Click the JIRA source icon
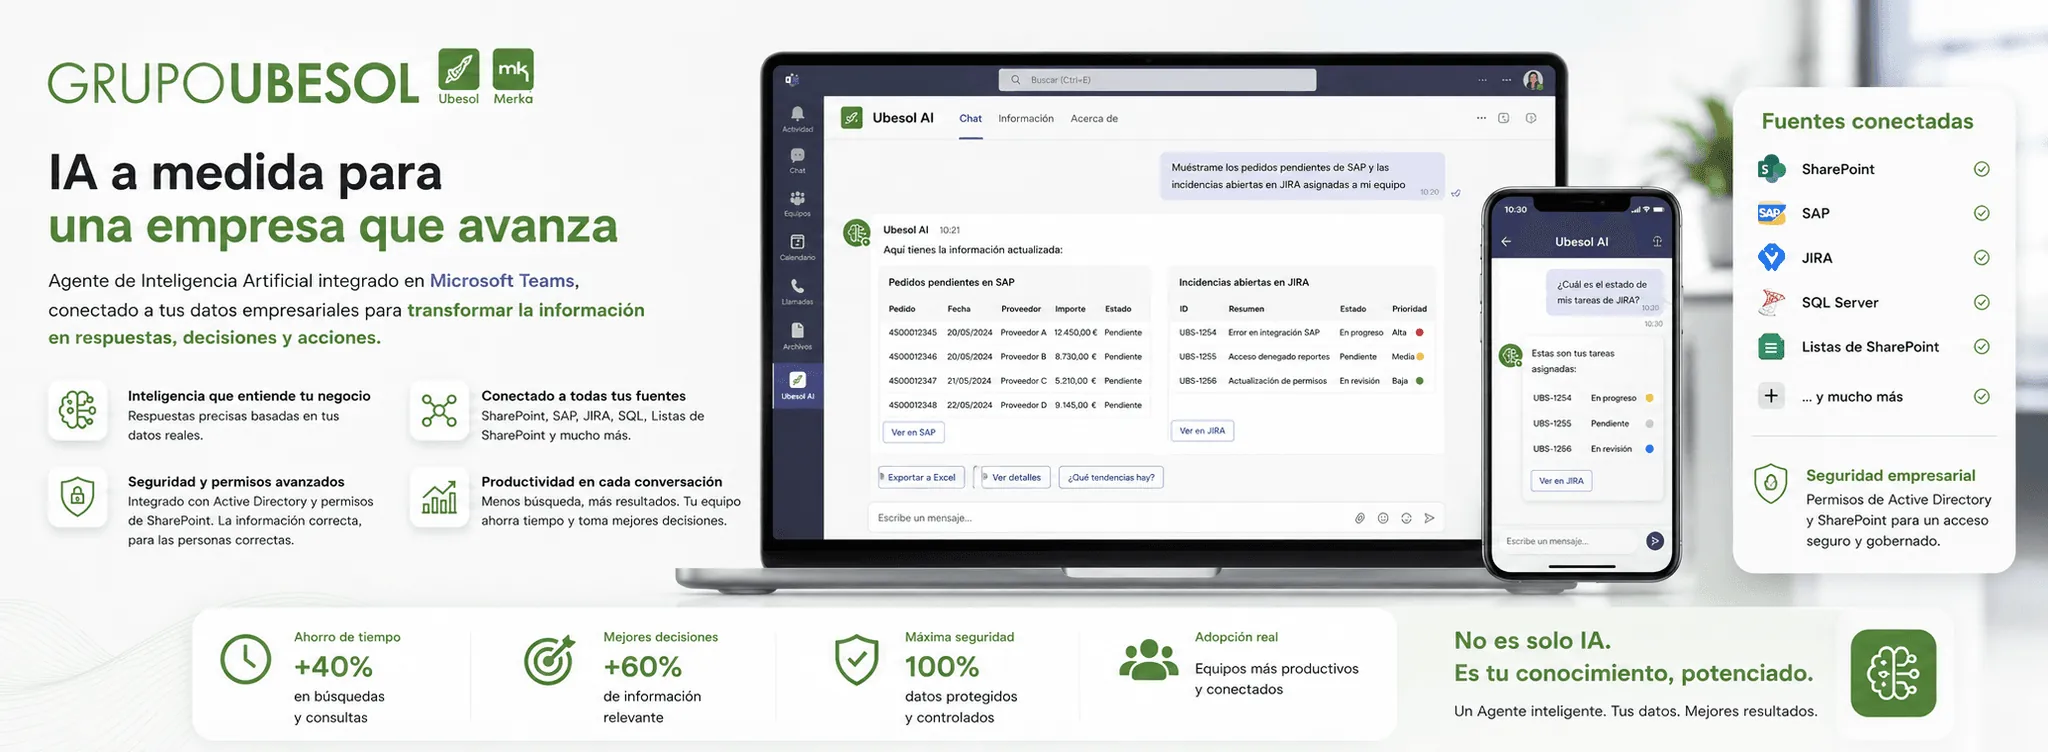The height and width of the screenshot is (752, 2048). (1771, 258)
